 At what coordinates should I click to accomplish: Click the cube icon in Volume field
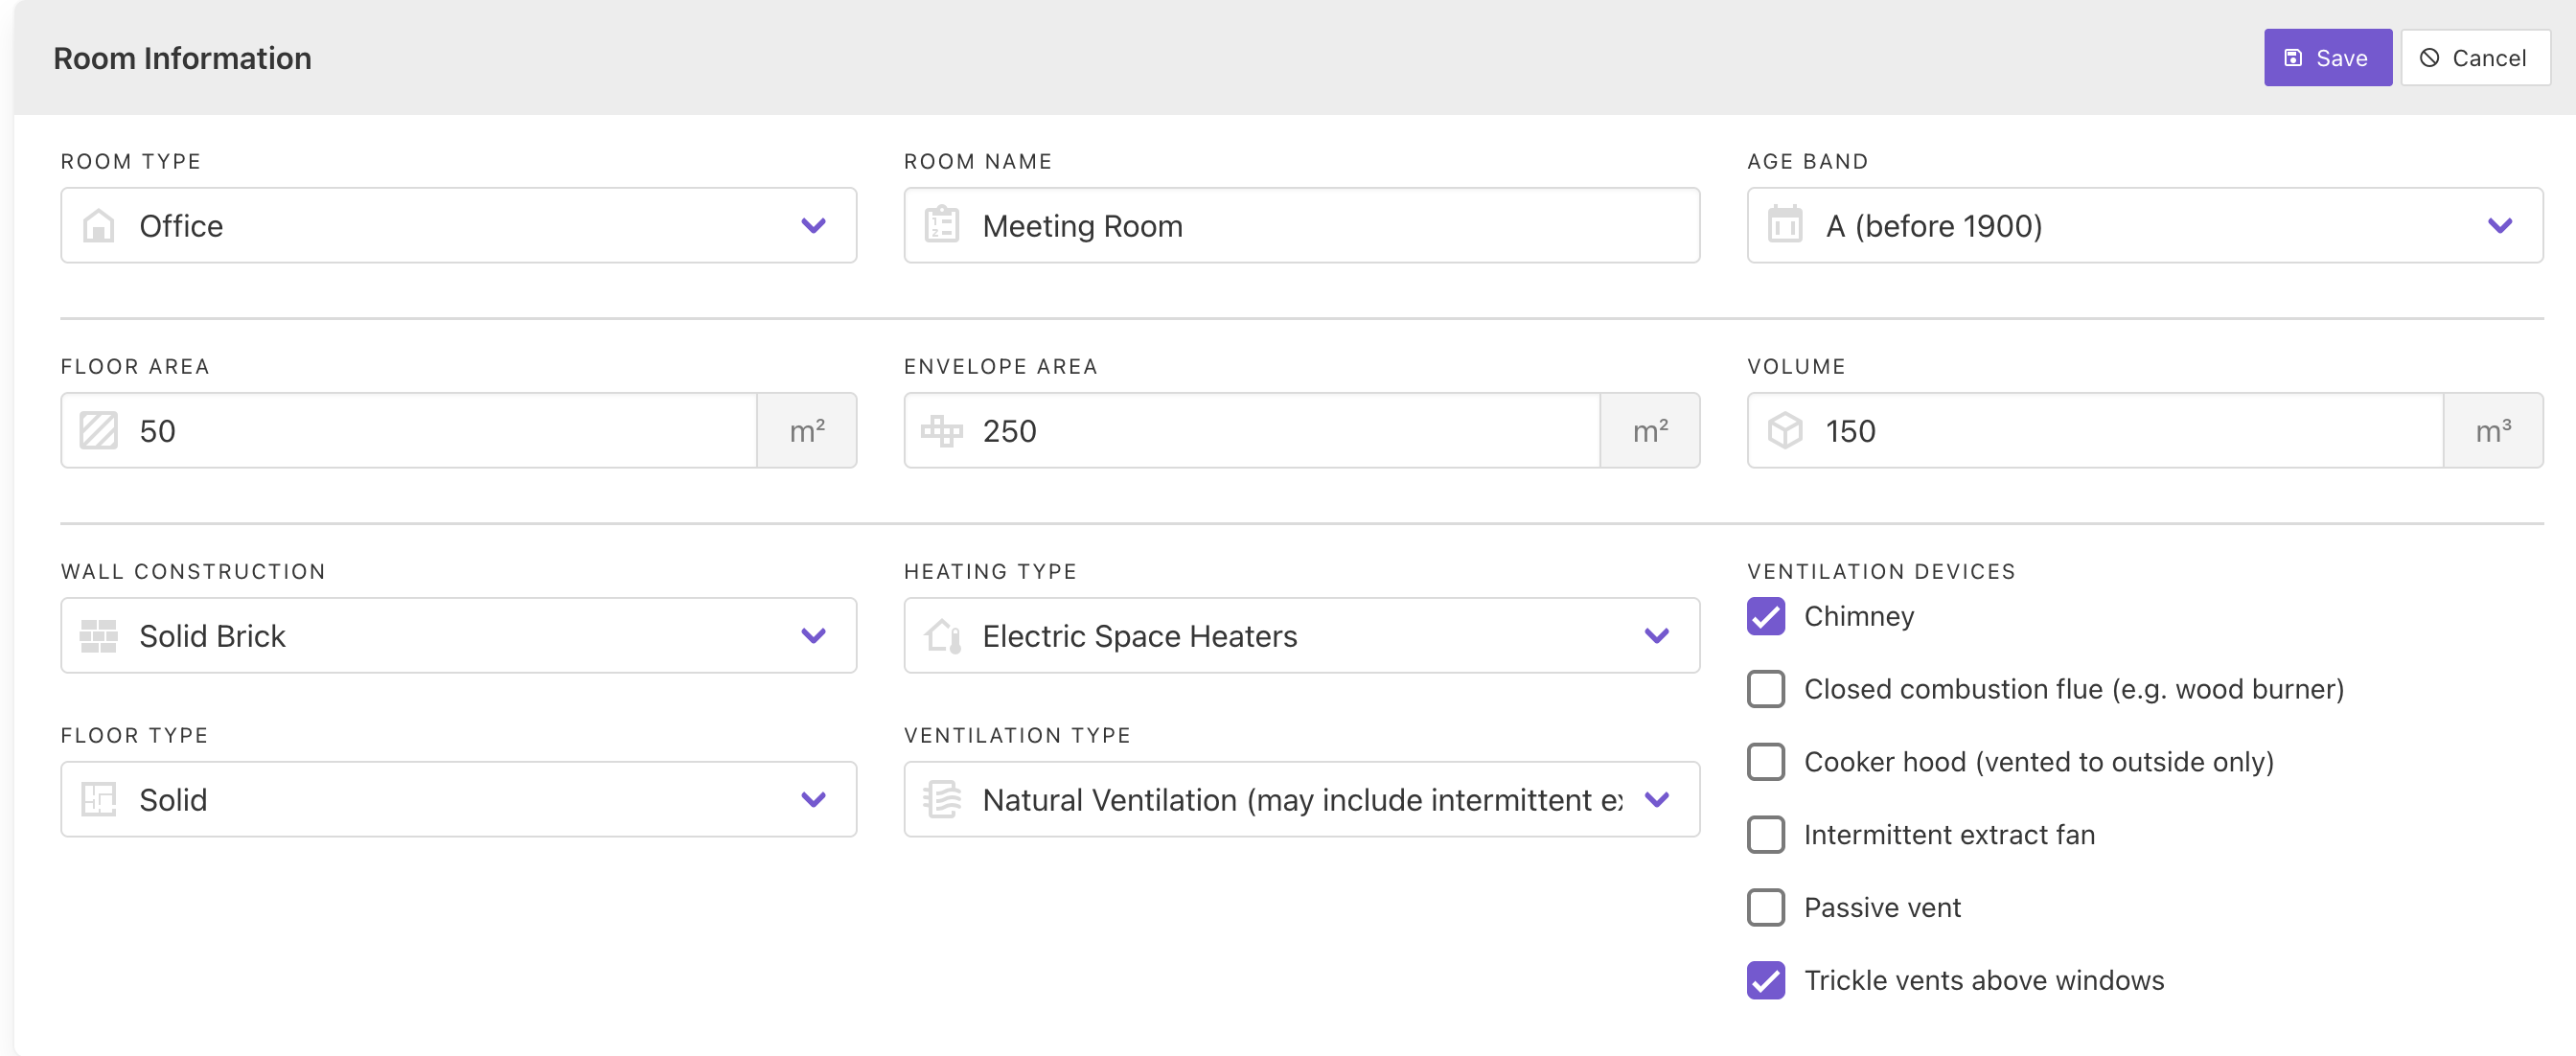pos(1784,431)
